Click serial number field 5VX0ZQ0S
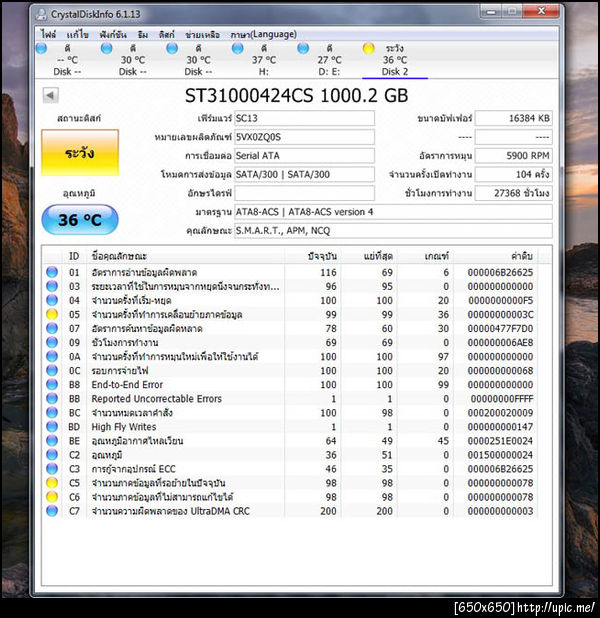 coord(304,137)
